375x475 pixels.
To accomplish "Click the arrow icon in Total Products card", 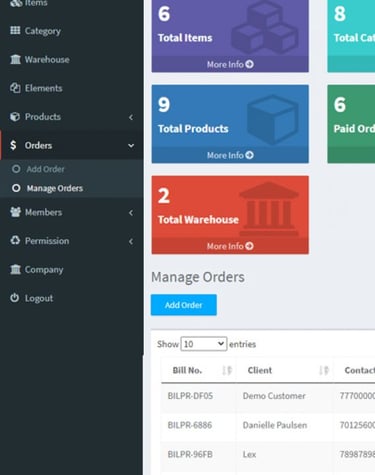I will coord(249,155).
